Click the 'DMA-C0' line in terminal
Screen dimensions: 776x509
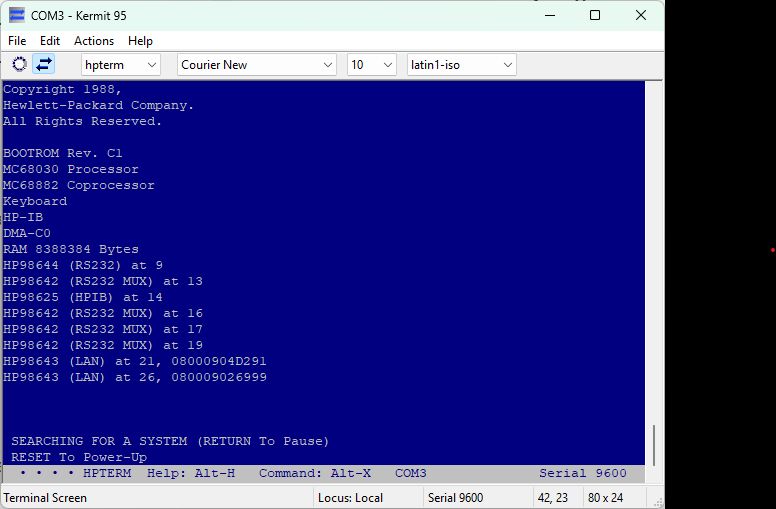click(27, 233)
